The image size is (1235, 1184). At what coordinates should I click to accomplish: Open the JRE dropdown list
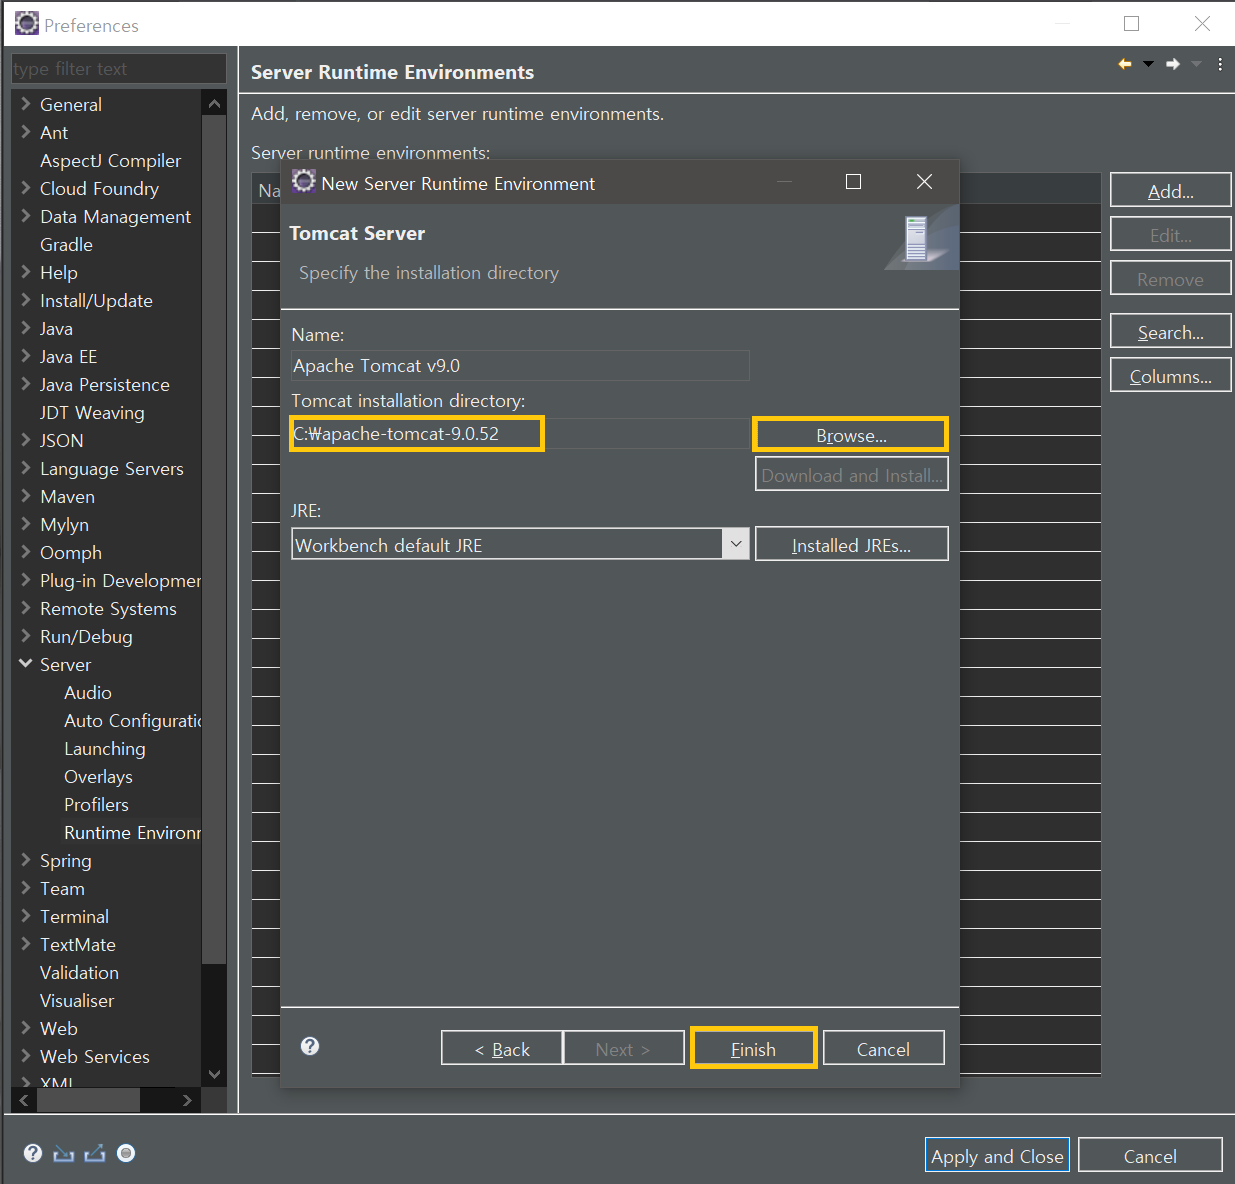(735, 544)
